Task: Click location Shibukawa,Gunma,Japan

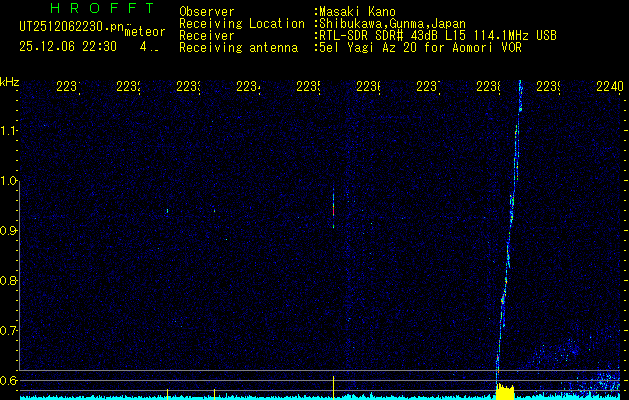Action: pos(392,24)
